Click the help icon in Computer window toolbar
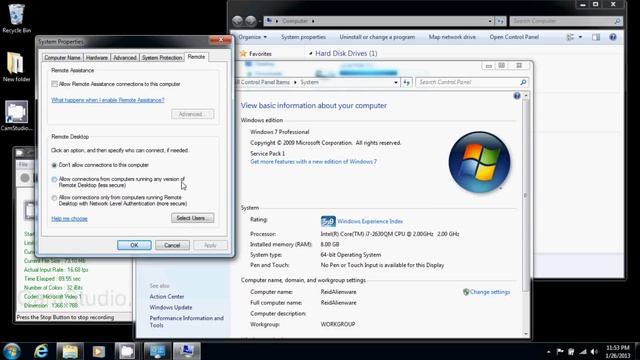 (x=613, y=37)
